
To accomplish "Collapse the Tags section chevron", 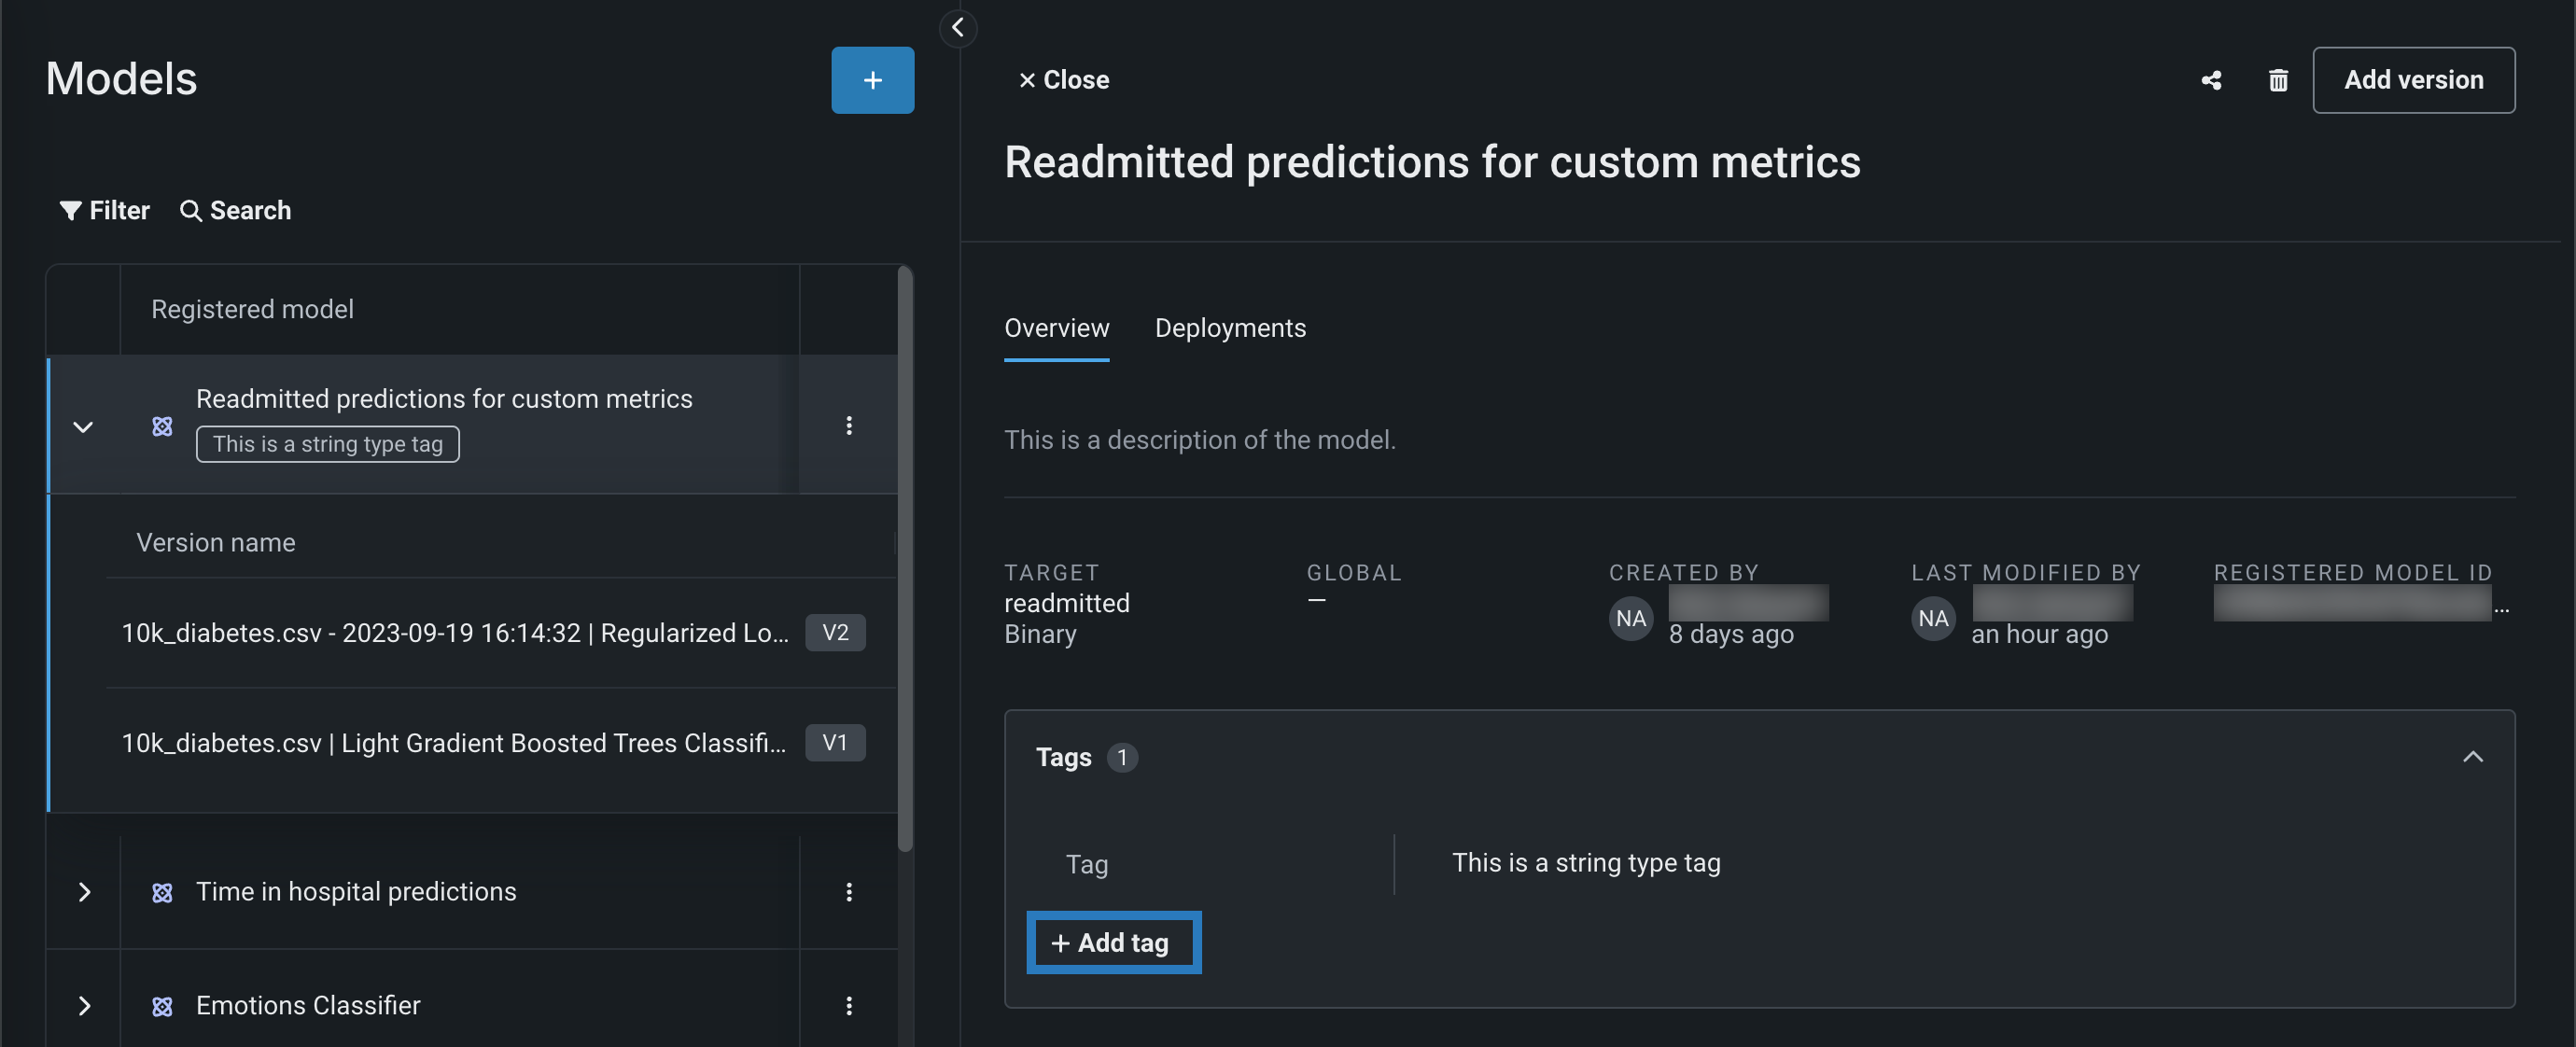I will coord(2472,757).
